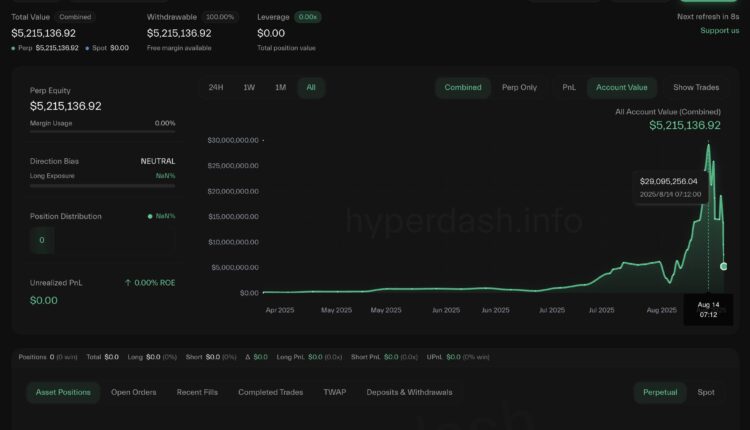Click the Combined badge beside Total Value

tap(75, 17)
